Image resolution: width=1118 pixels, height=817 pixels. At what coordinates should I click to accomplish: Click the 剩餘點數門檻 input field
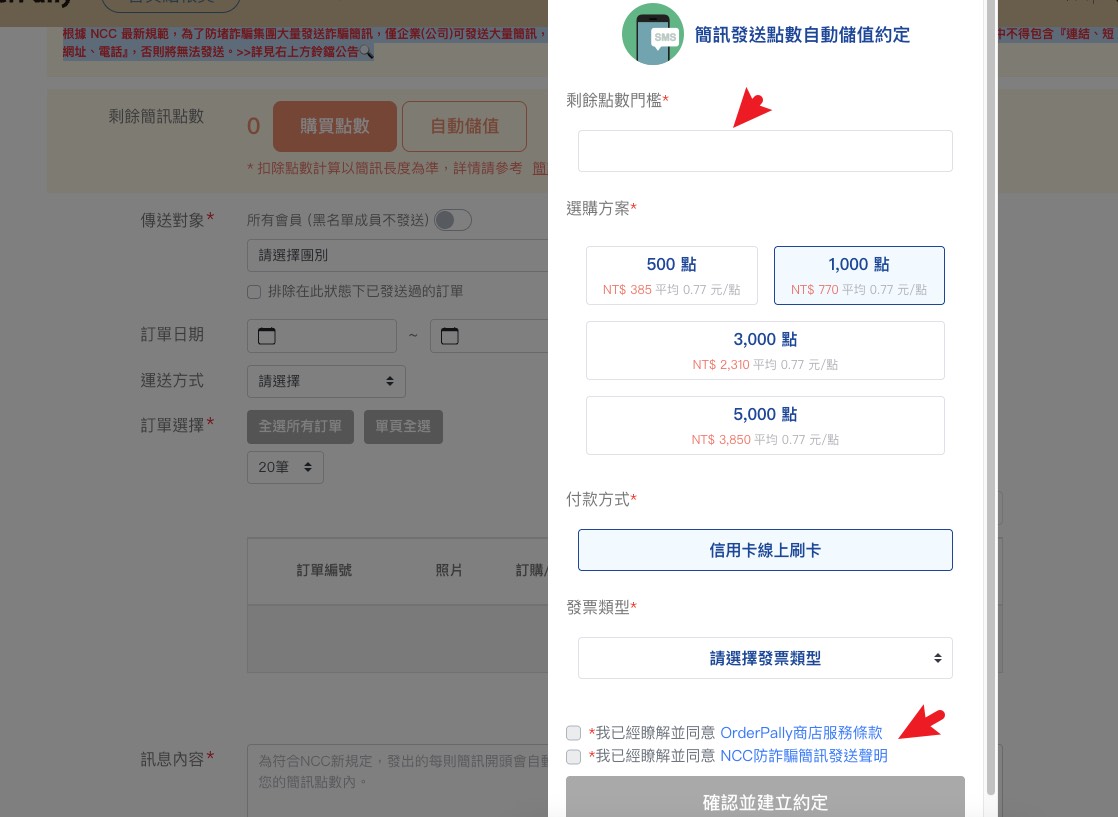tap(765, 151)
